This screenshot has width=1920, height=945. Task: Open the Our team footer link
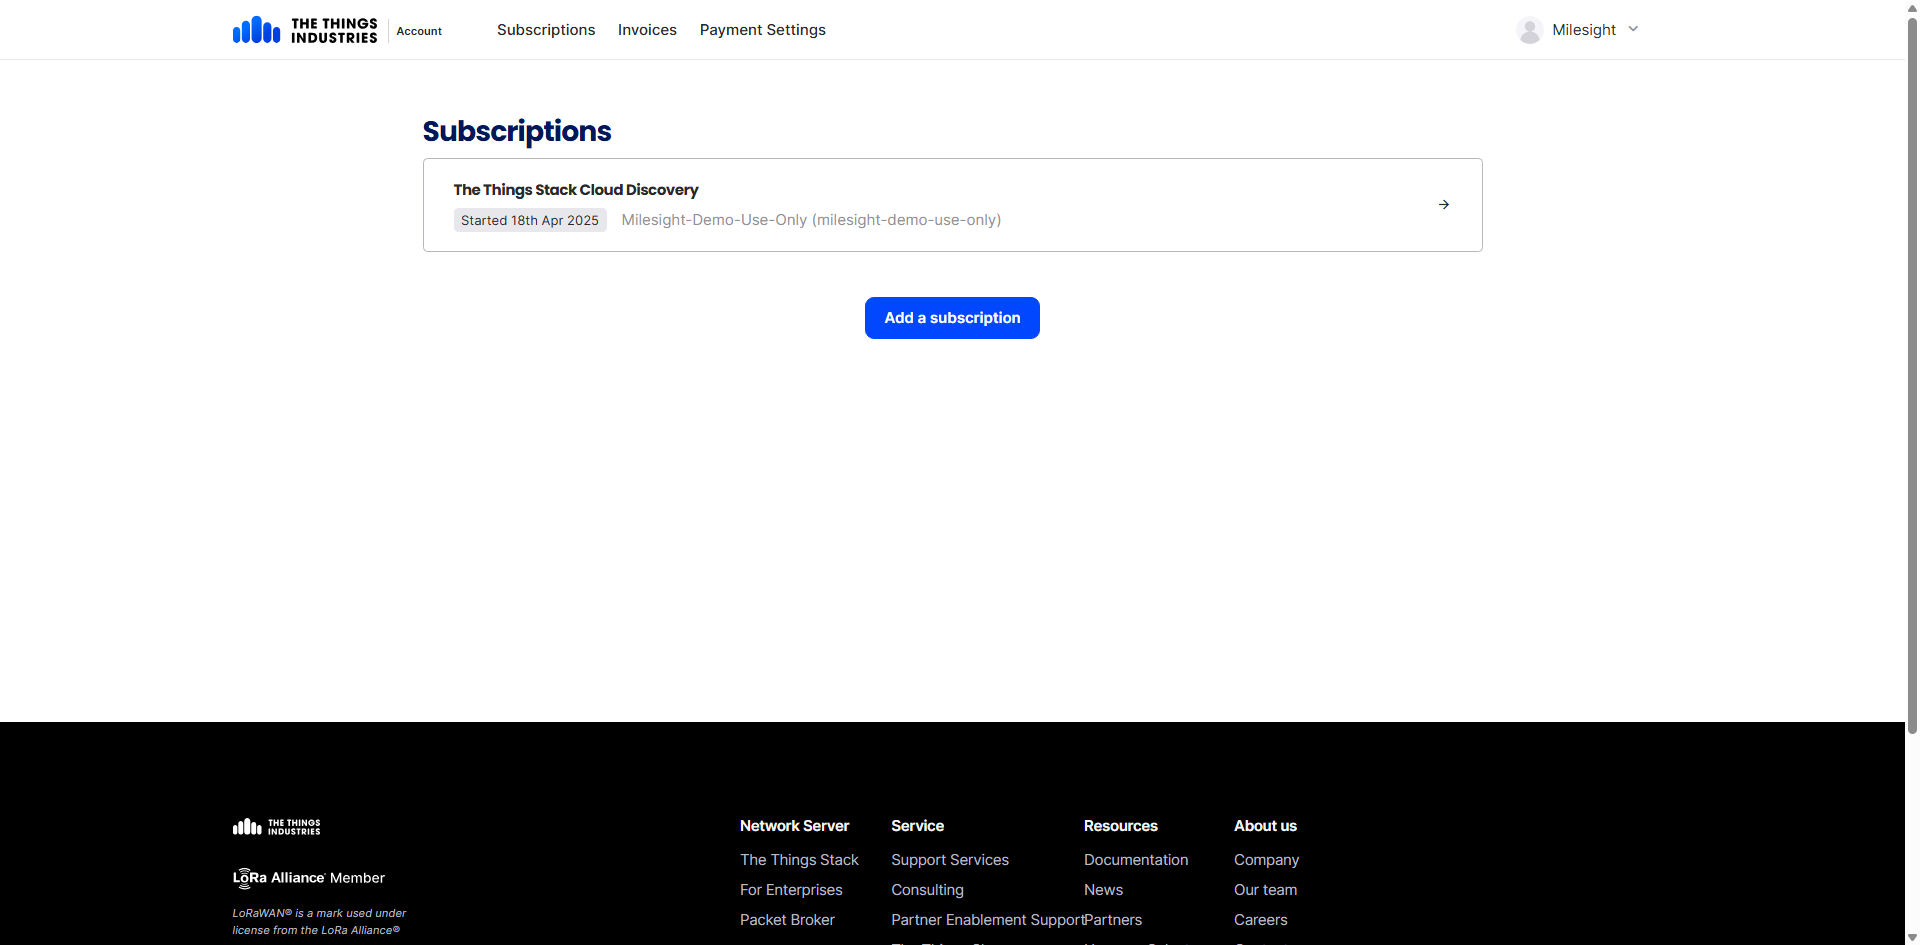(x=1265, y=890)
